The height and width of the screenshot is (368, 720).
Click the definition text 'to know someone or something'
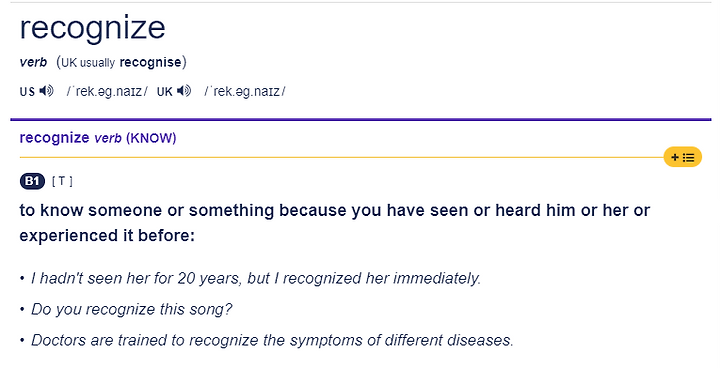(146, 210)
